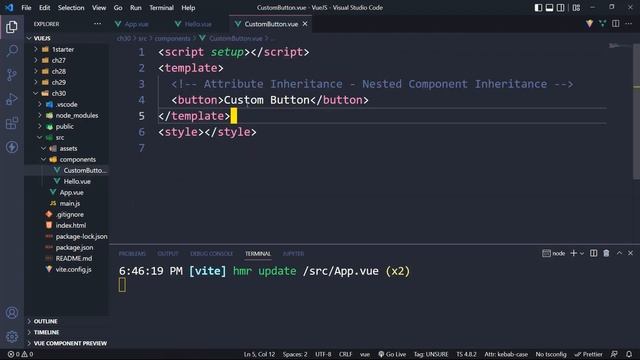Change UTF-8 file encoding

(x=323, y=354)
